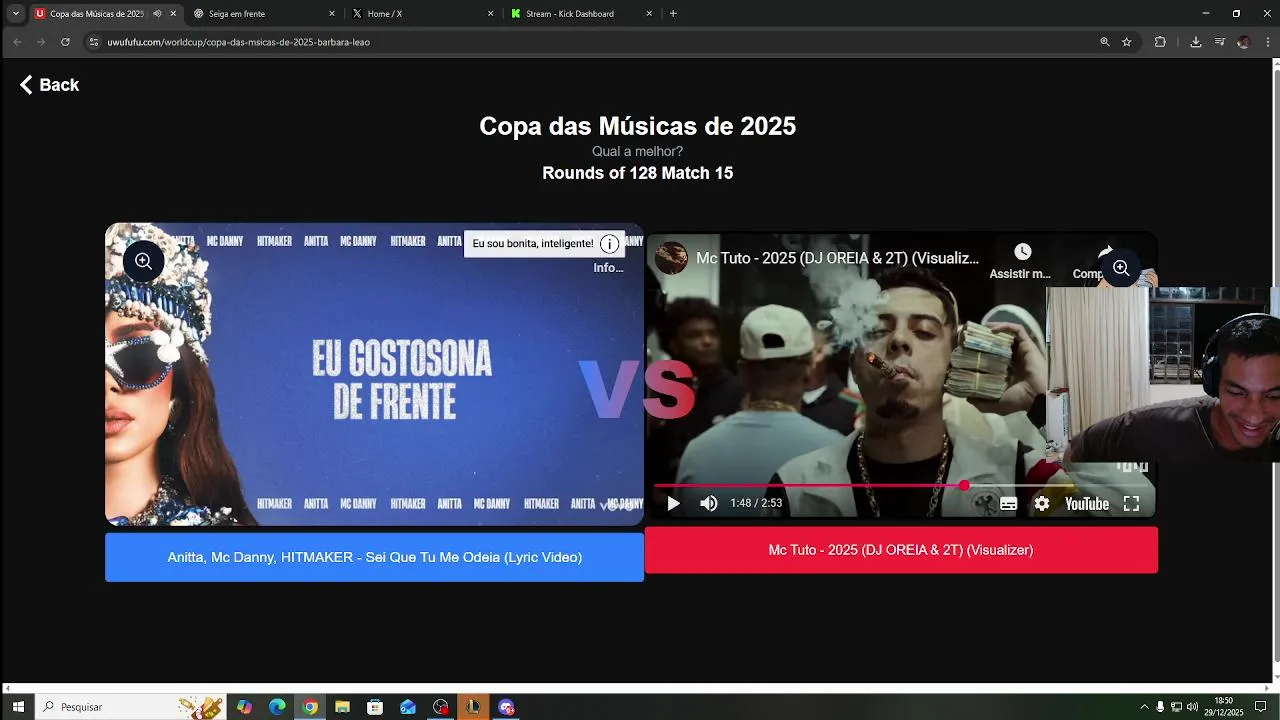Screen dimensions: 1280x720
Task: Open the Mail app from taskbar
Action: tap(408, 707)
